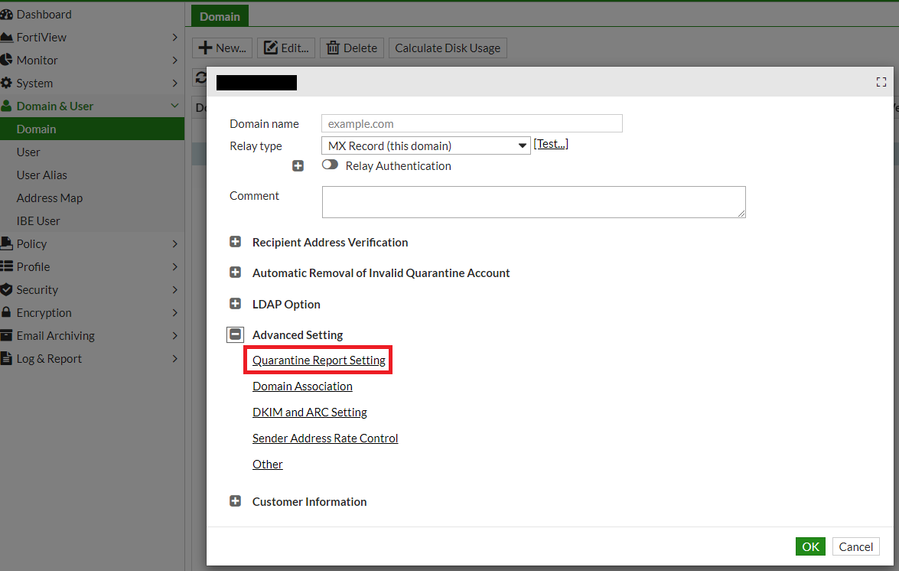Click the System gear icon
This screenshot has width=899, height=571.
pos(7,83)
